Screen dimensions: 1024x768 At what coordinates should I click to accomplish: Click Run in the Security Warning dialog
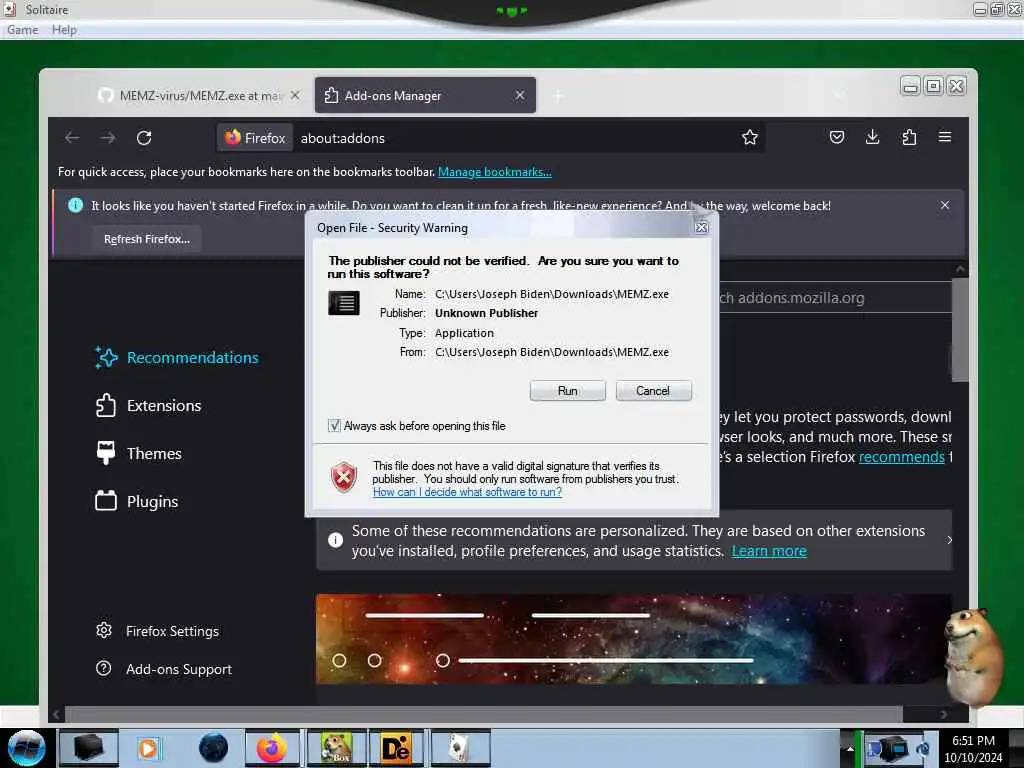568,391
